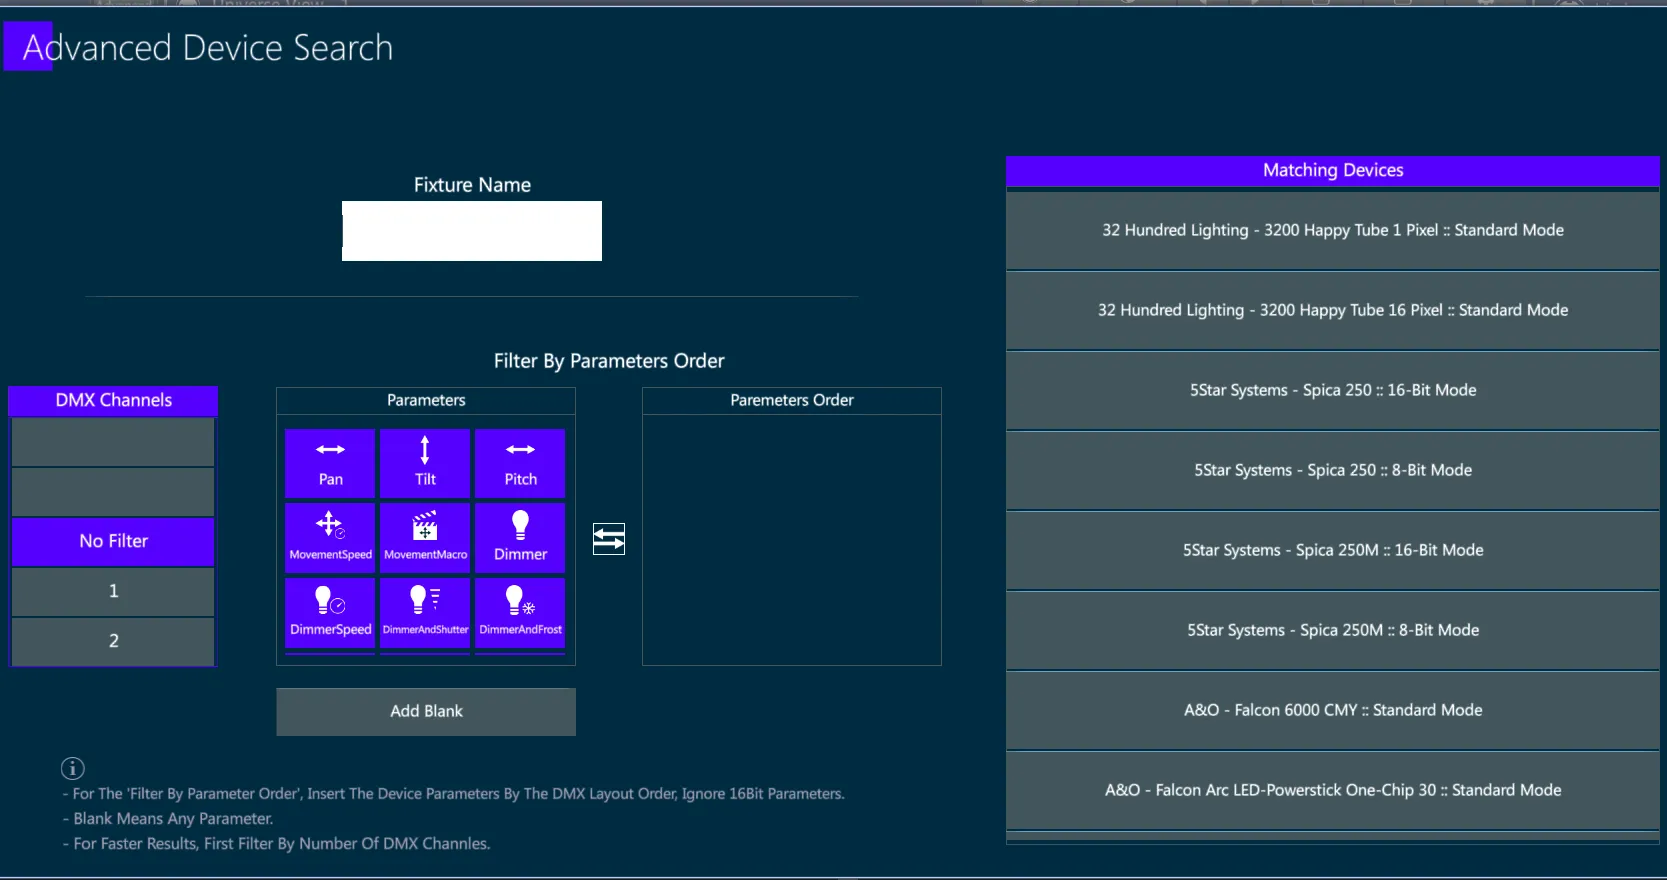Select the Pan parameter icon
The width and height of the screenshot is (1667, 880).
click(x=330, y=463)
